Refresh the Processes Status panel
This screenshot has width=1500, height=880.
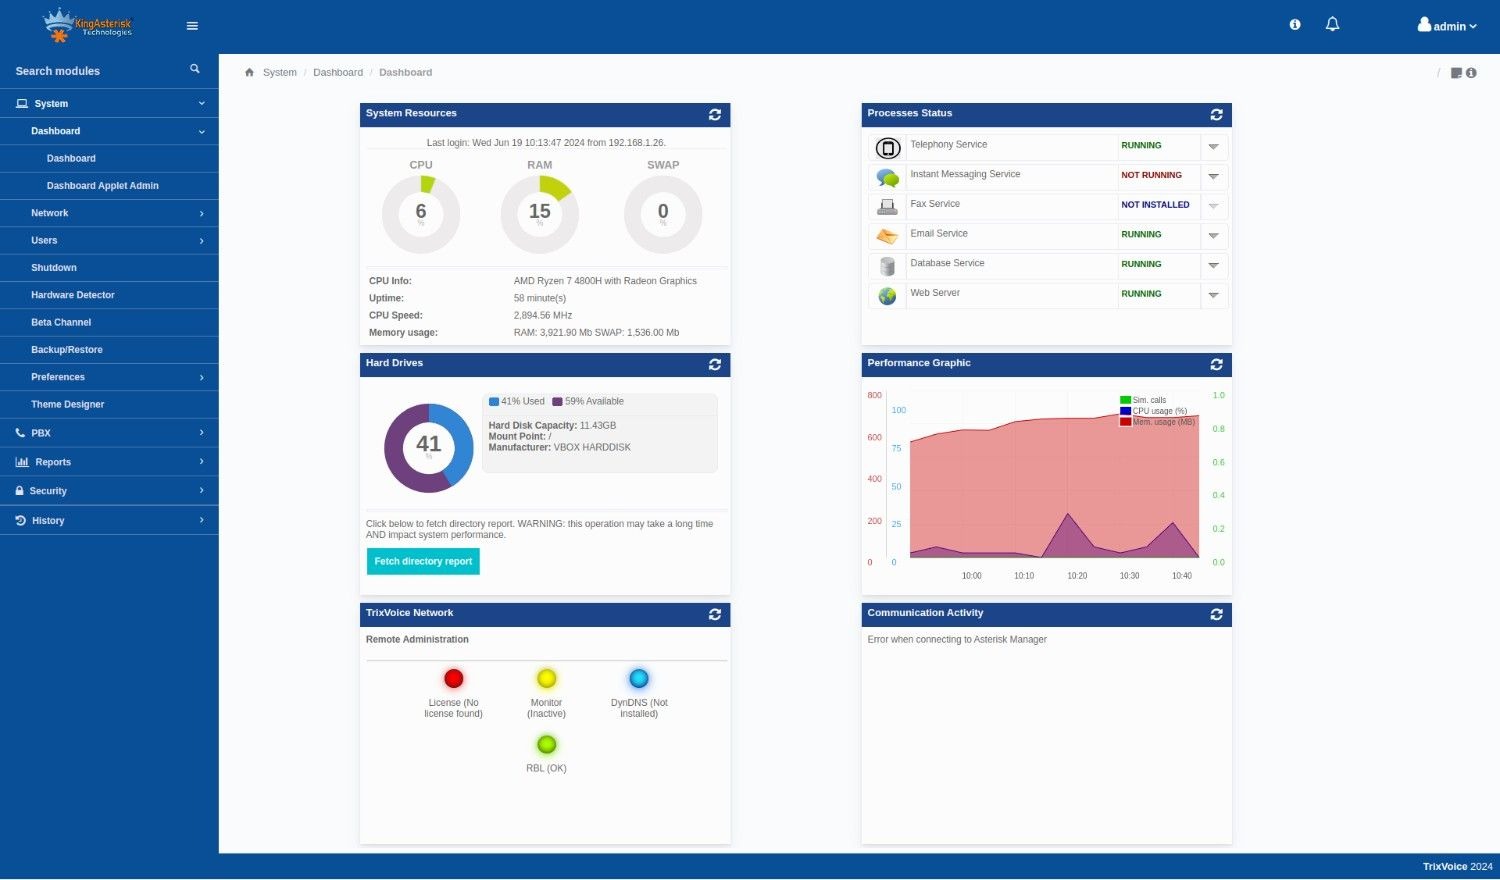click(1216, 115)
